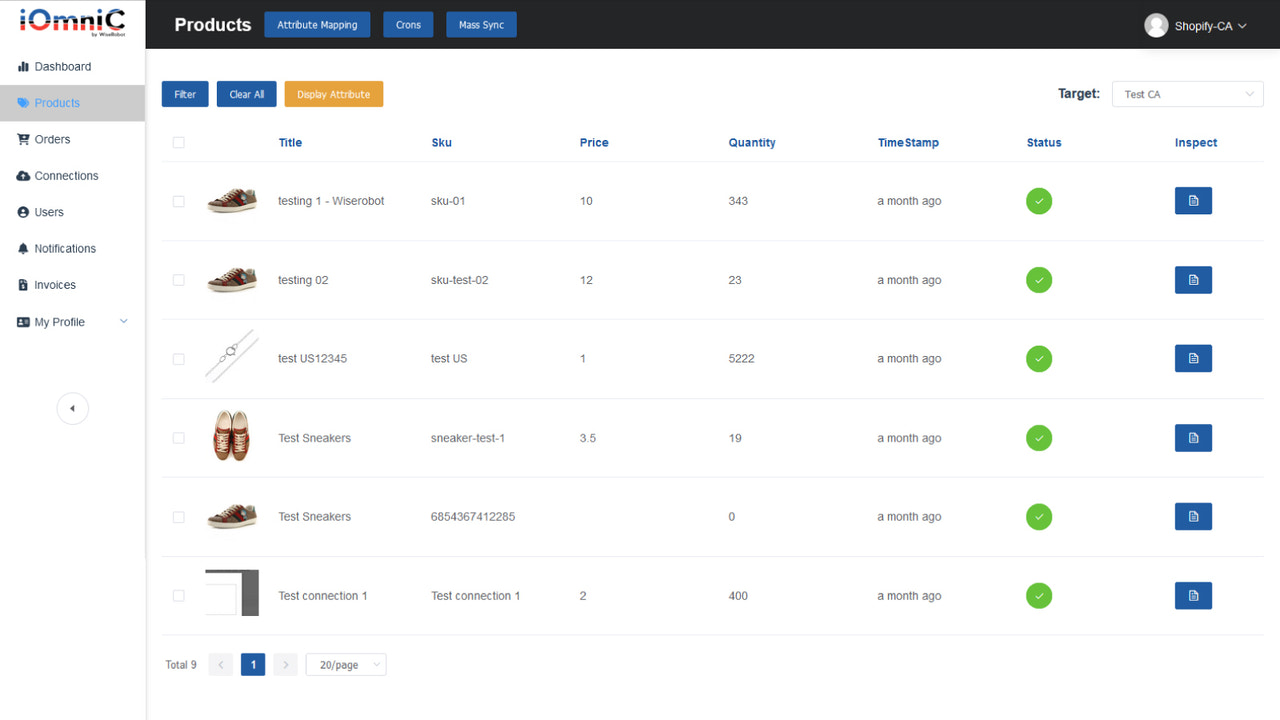Click the test US12345 product thumbnail
Viewport: 1280px width, 720px height.
[x=231, y=356]
